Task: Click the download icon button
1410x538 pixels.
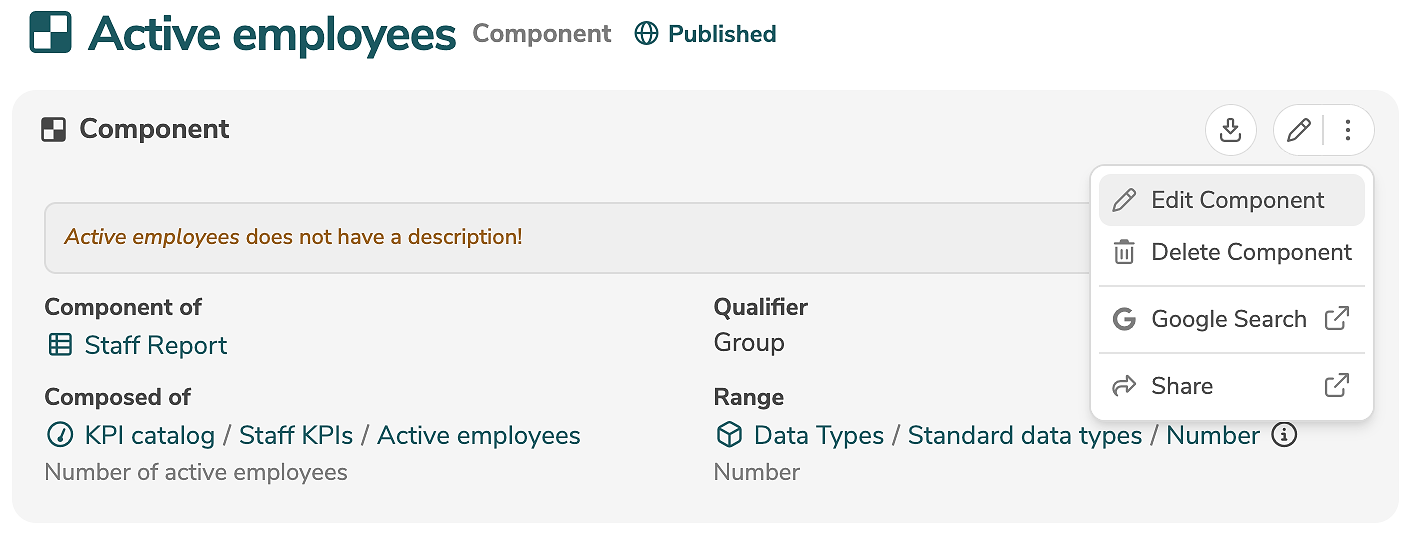Action: 1230,130
